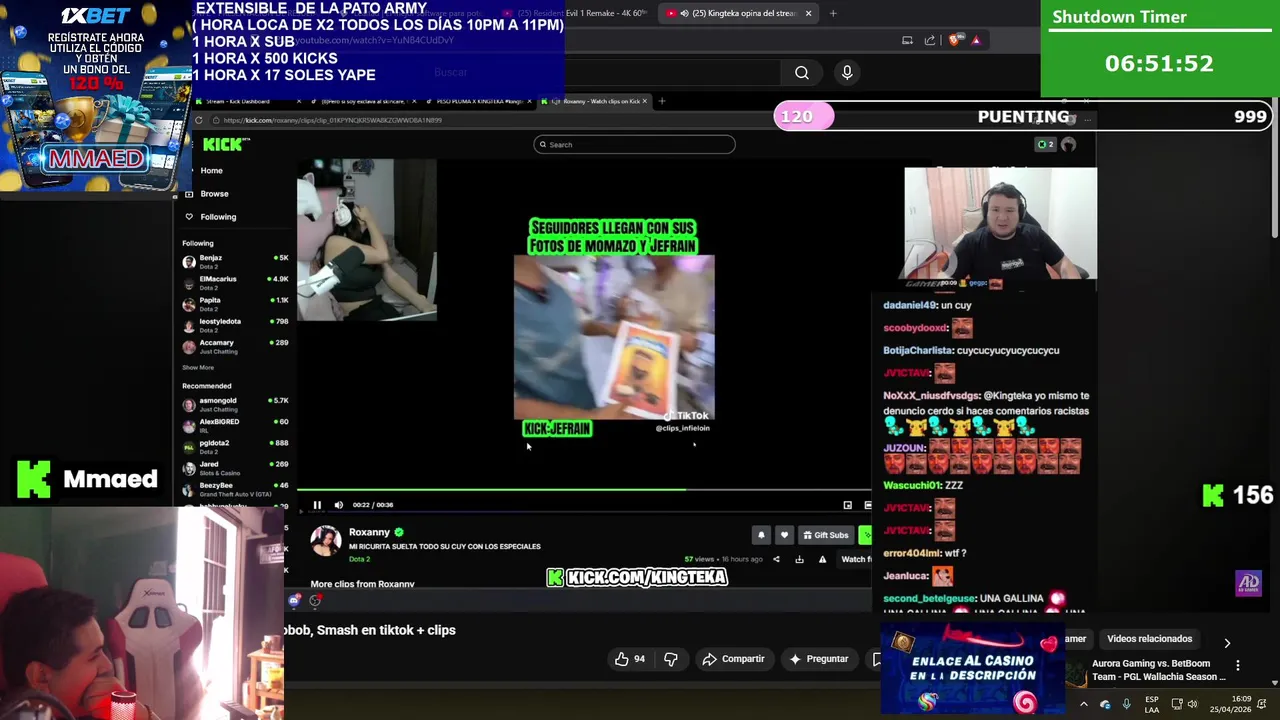Show hidden tray icons chevron
This screenshot has height=720, width=1280.
tap(1083, 704)
